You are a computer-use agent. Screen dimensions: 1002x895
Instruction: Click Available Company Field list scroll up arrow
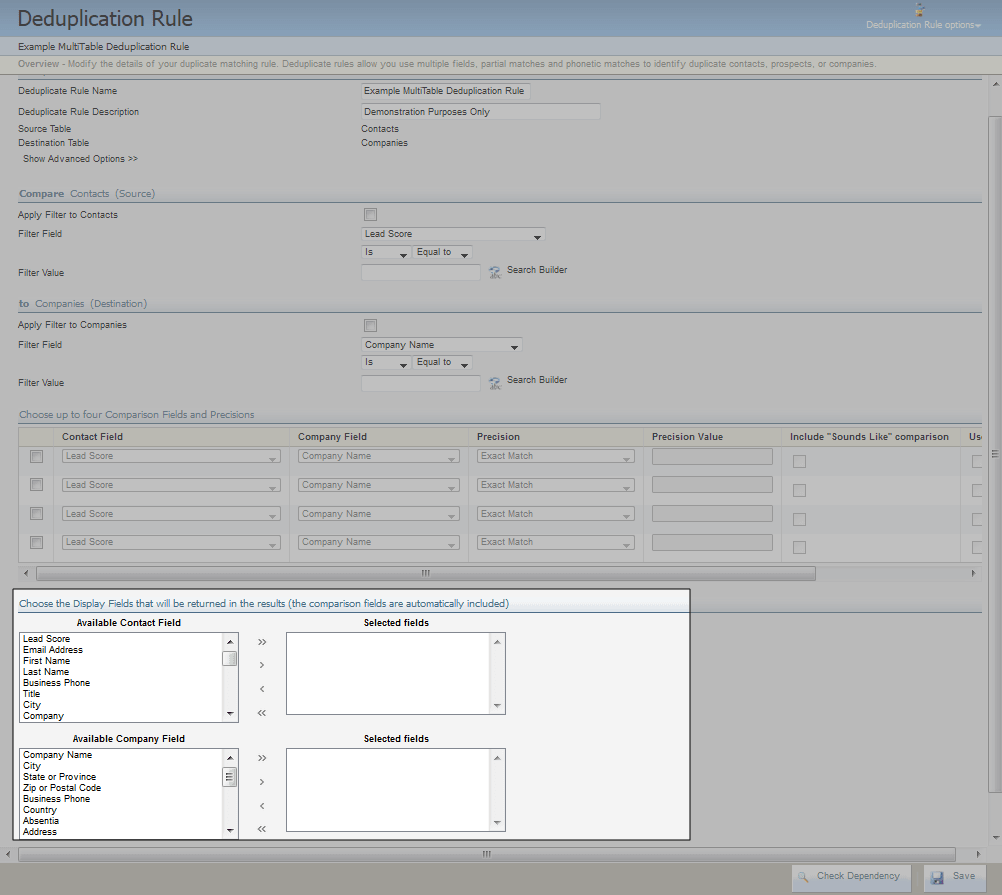[230, 758]
